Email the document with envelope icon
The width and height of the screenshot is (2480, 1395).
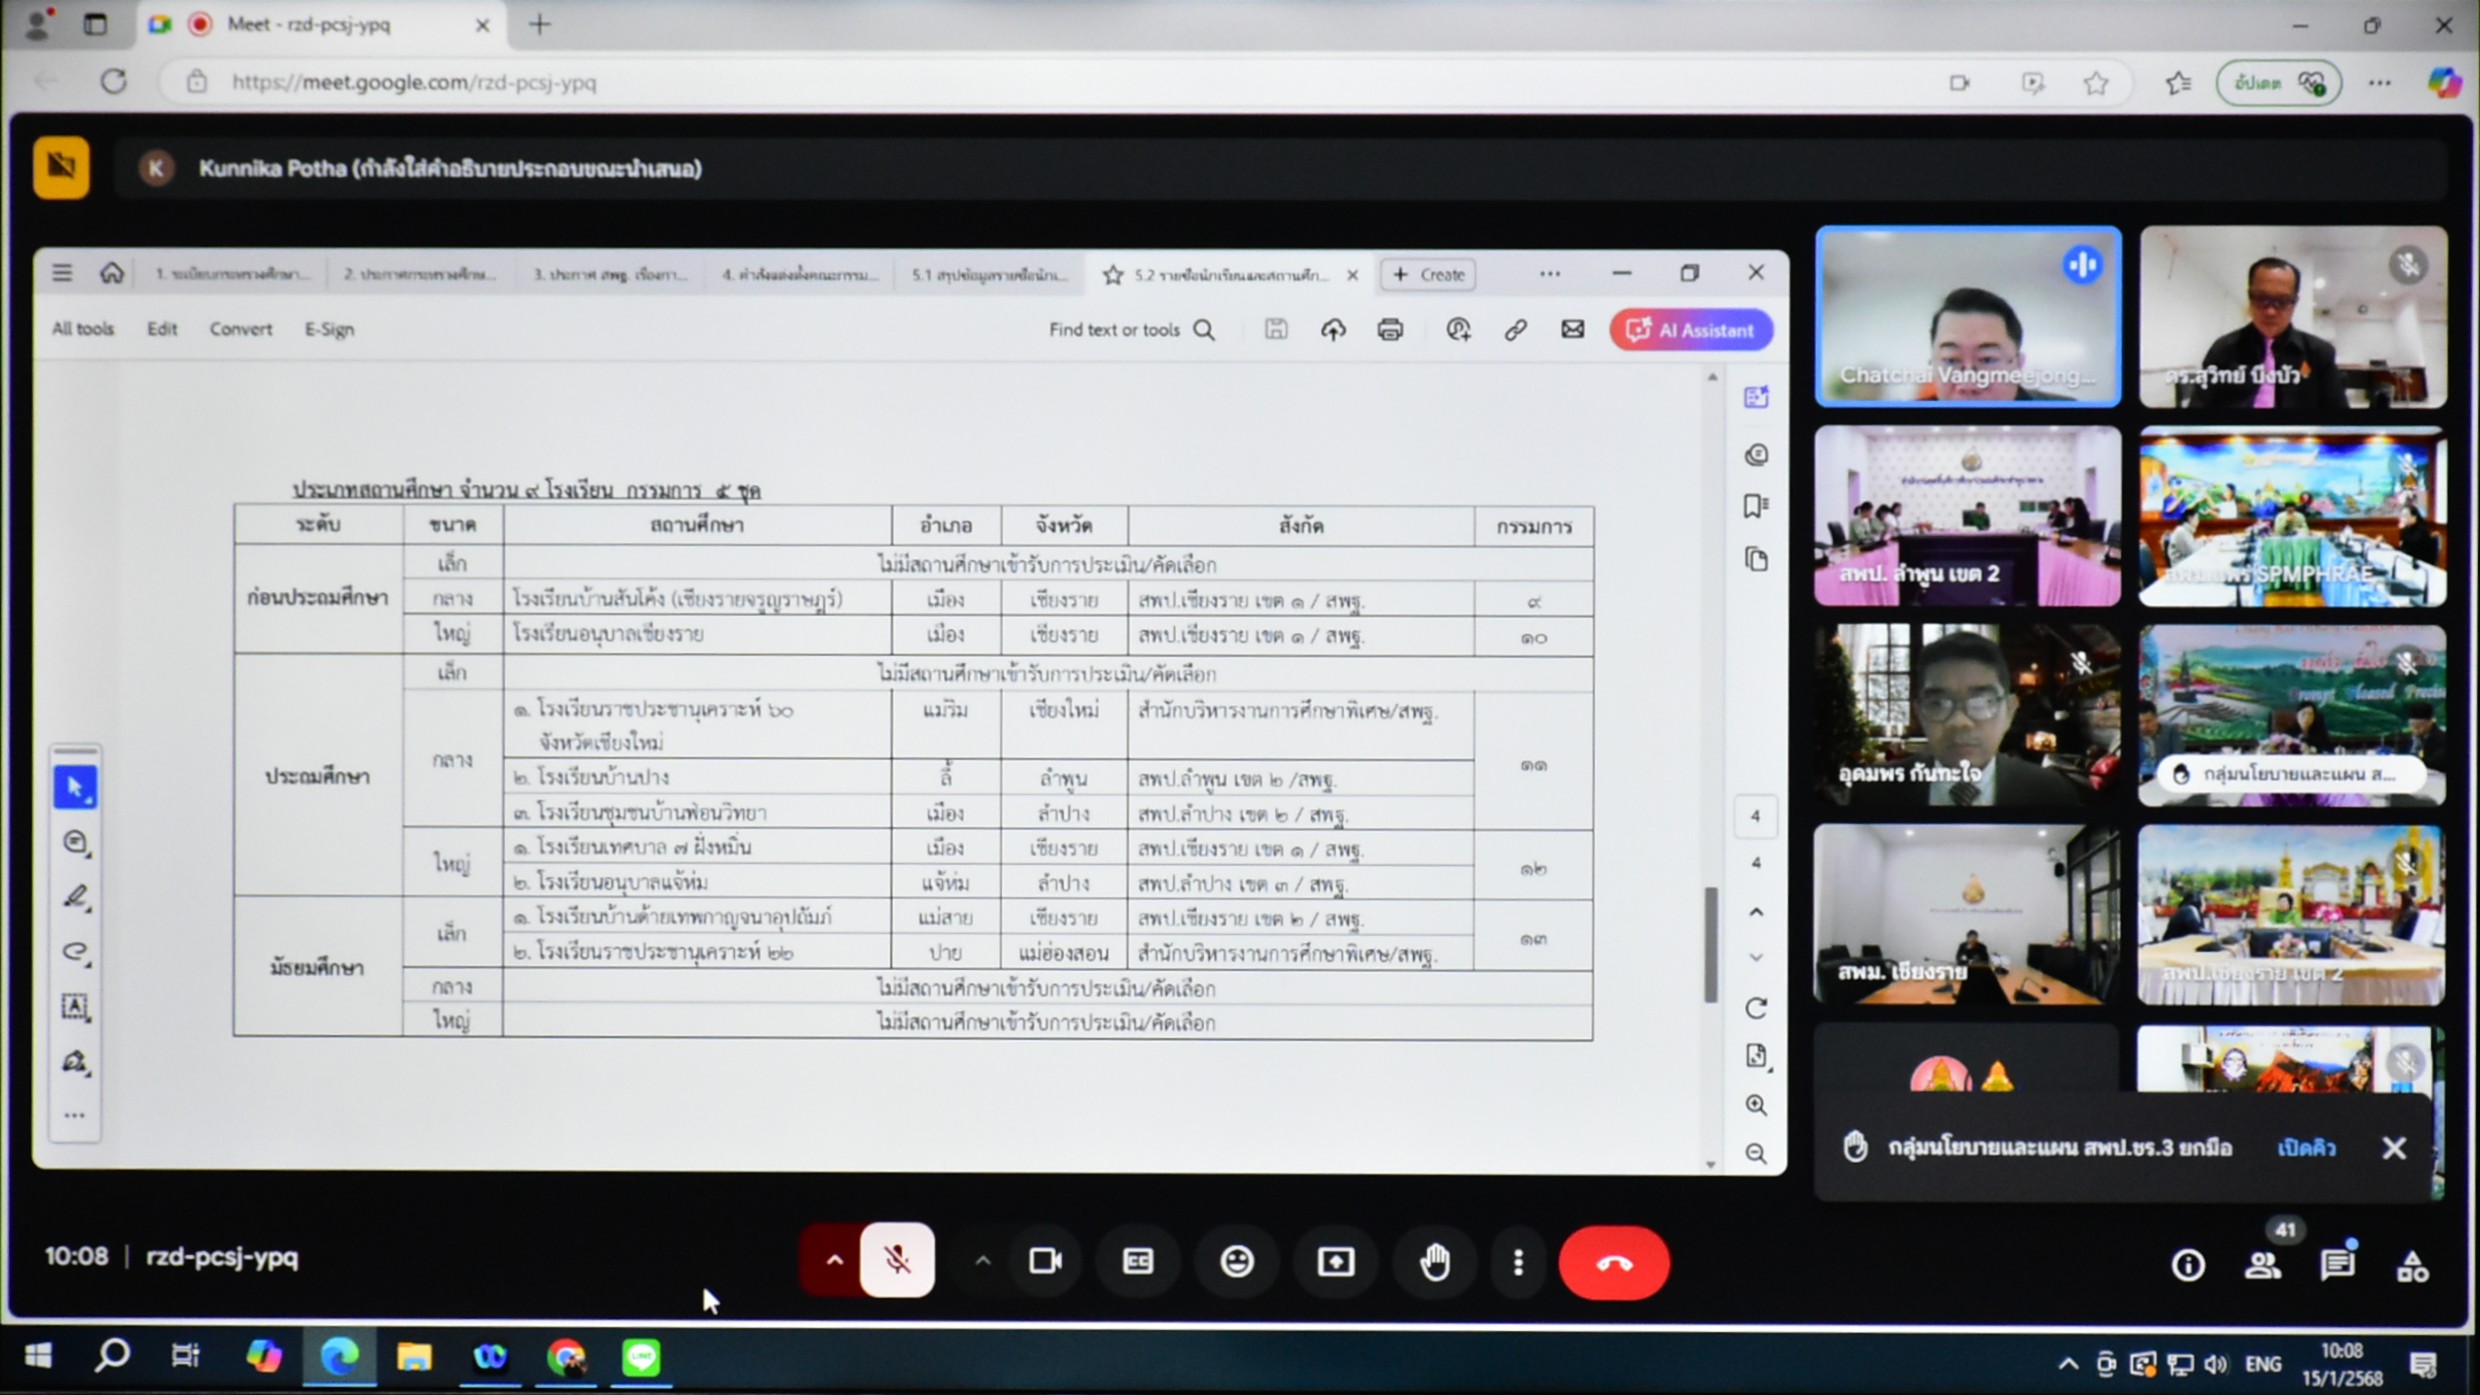tap(1572, 329)
